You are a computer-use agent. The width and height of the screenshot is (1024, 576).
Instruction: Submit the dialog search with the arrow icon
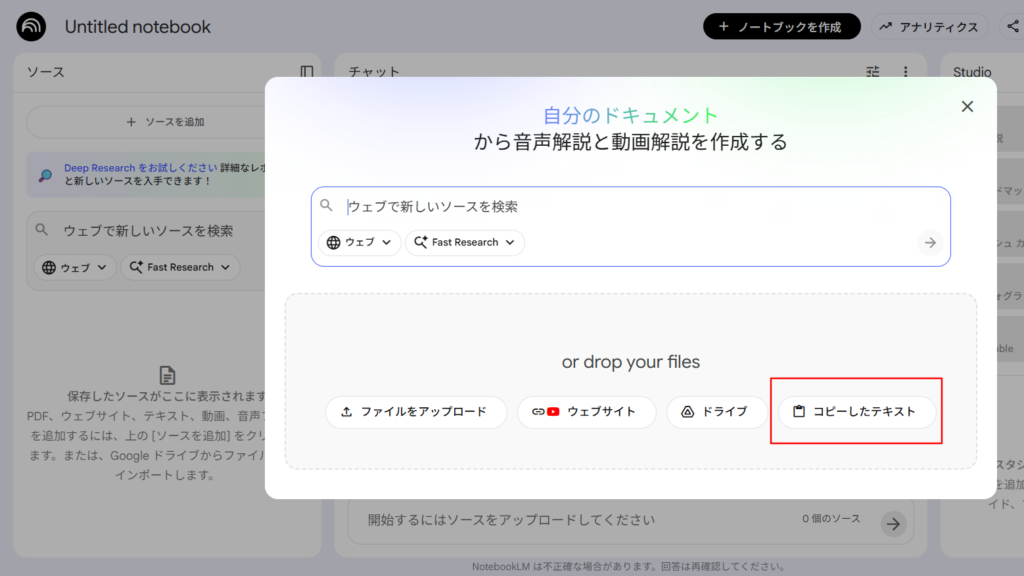click(929, 242)
